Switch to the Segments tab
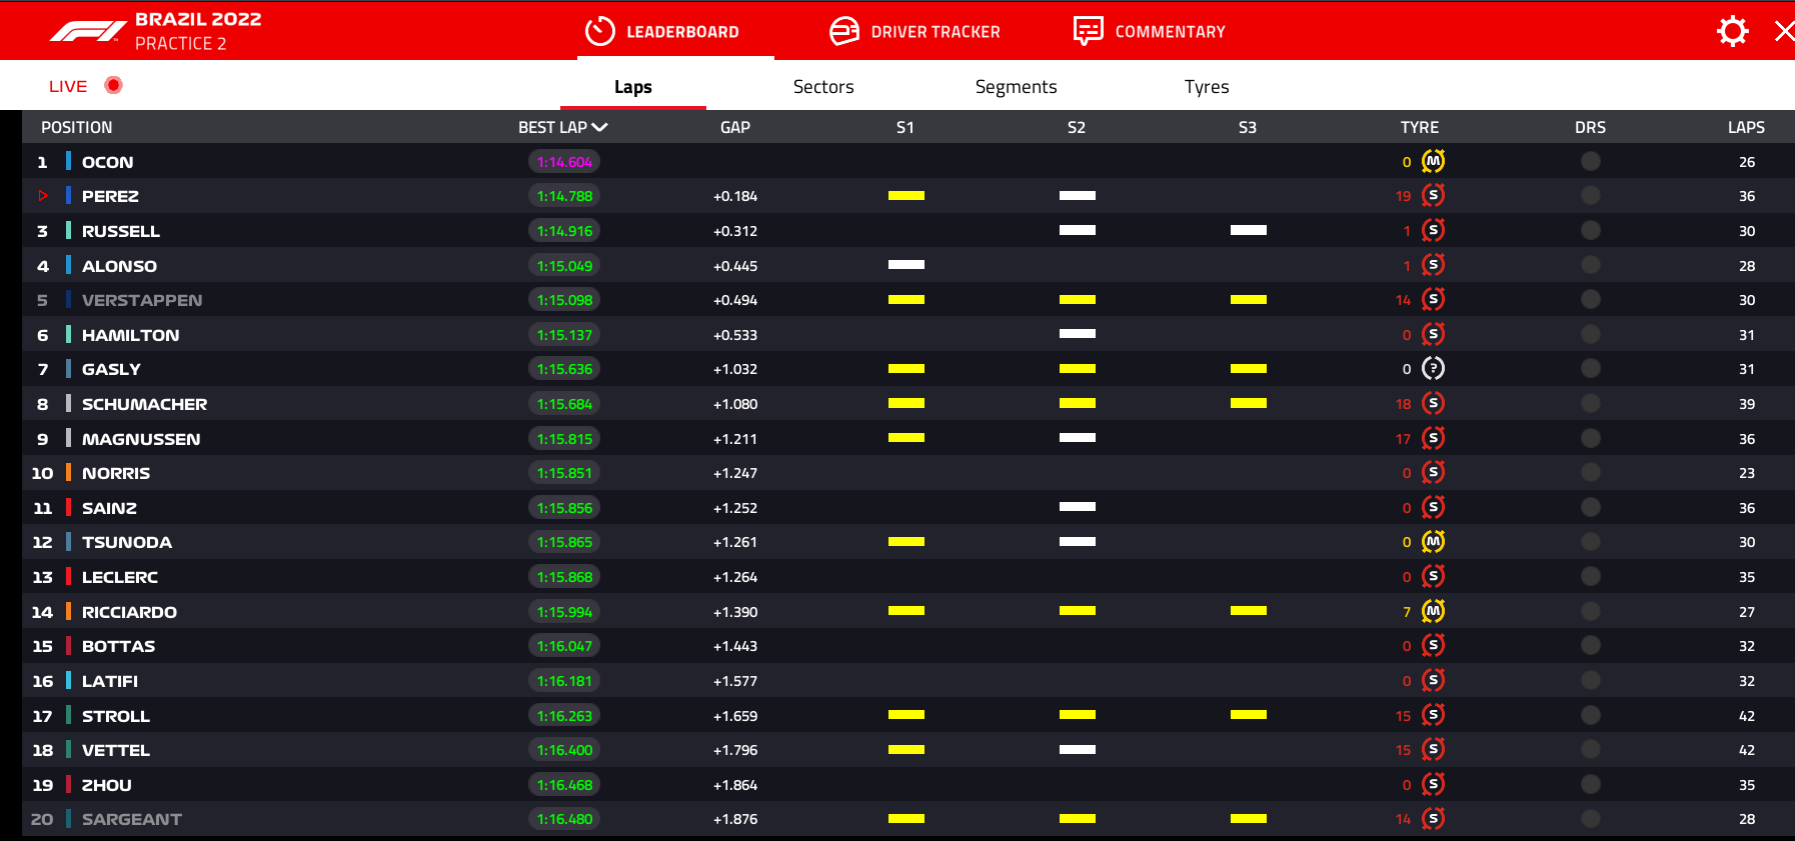1795x841 pixels. click(1016, 86)
